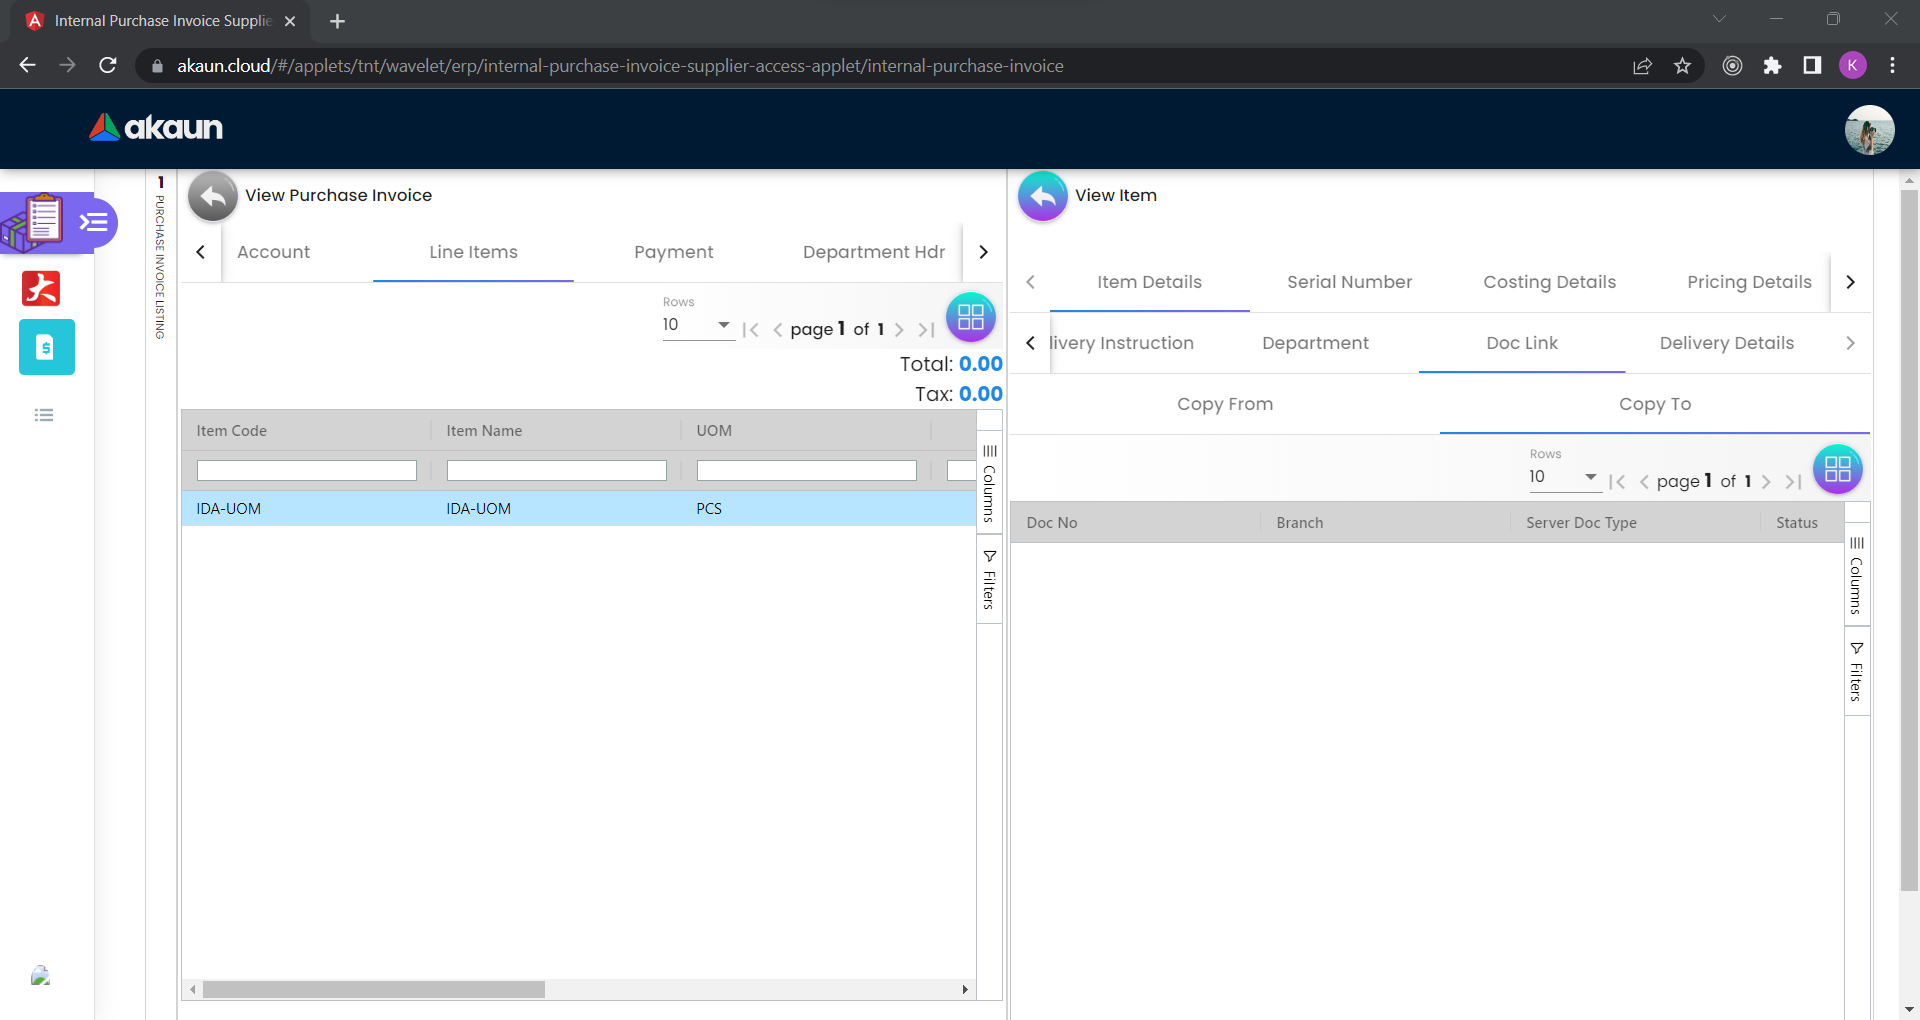1920x1020 pixels.
Task: Click the red Acrobat-style sidebar icon
Action: (x=41, y=288)
